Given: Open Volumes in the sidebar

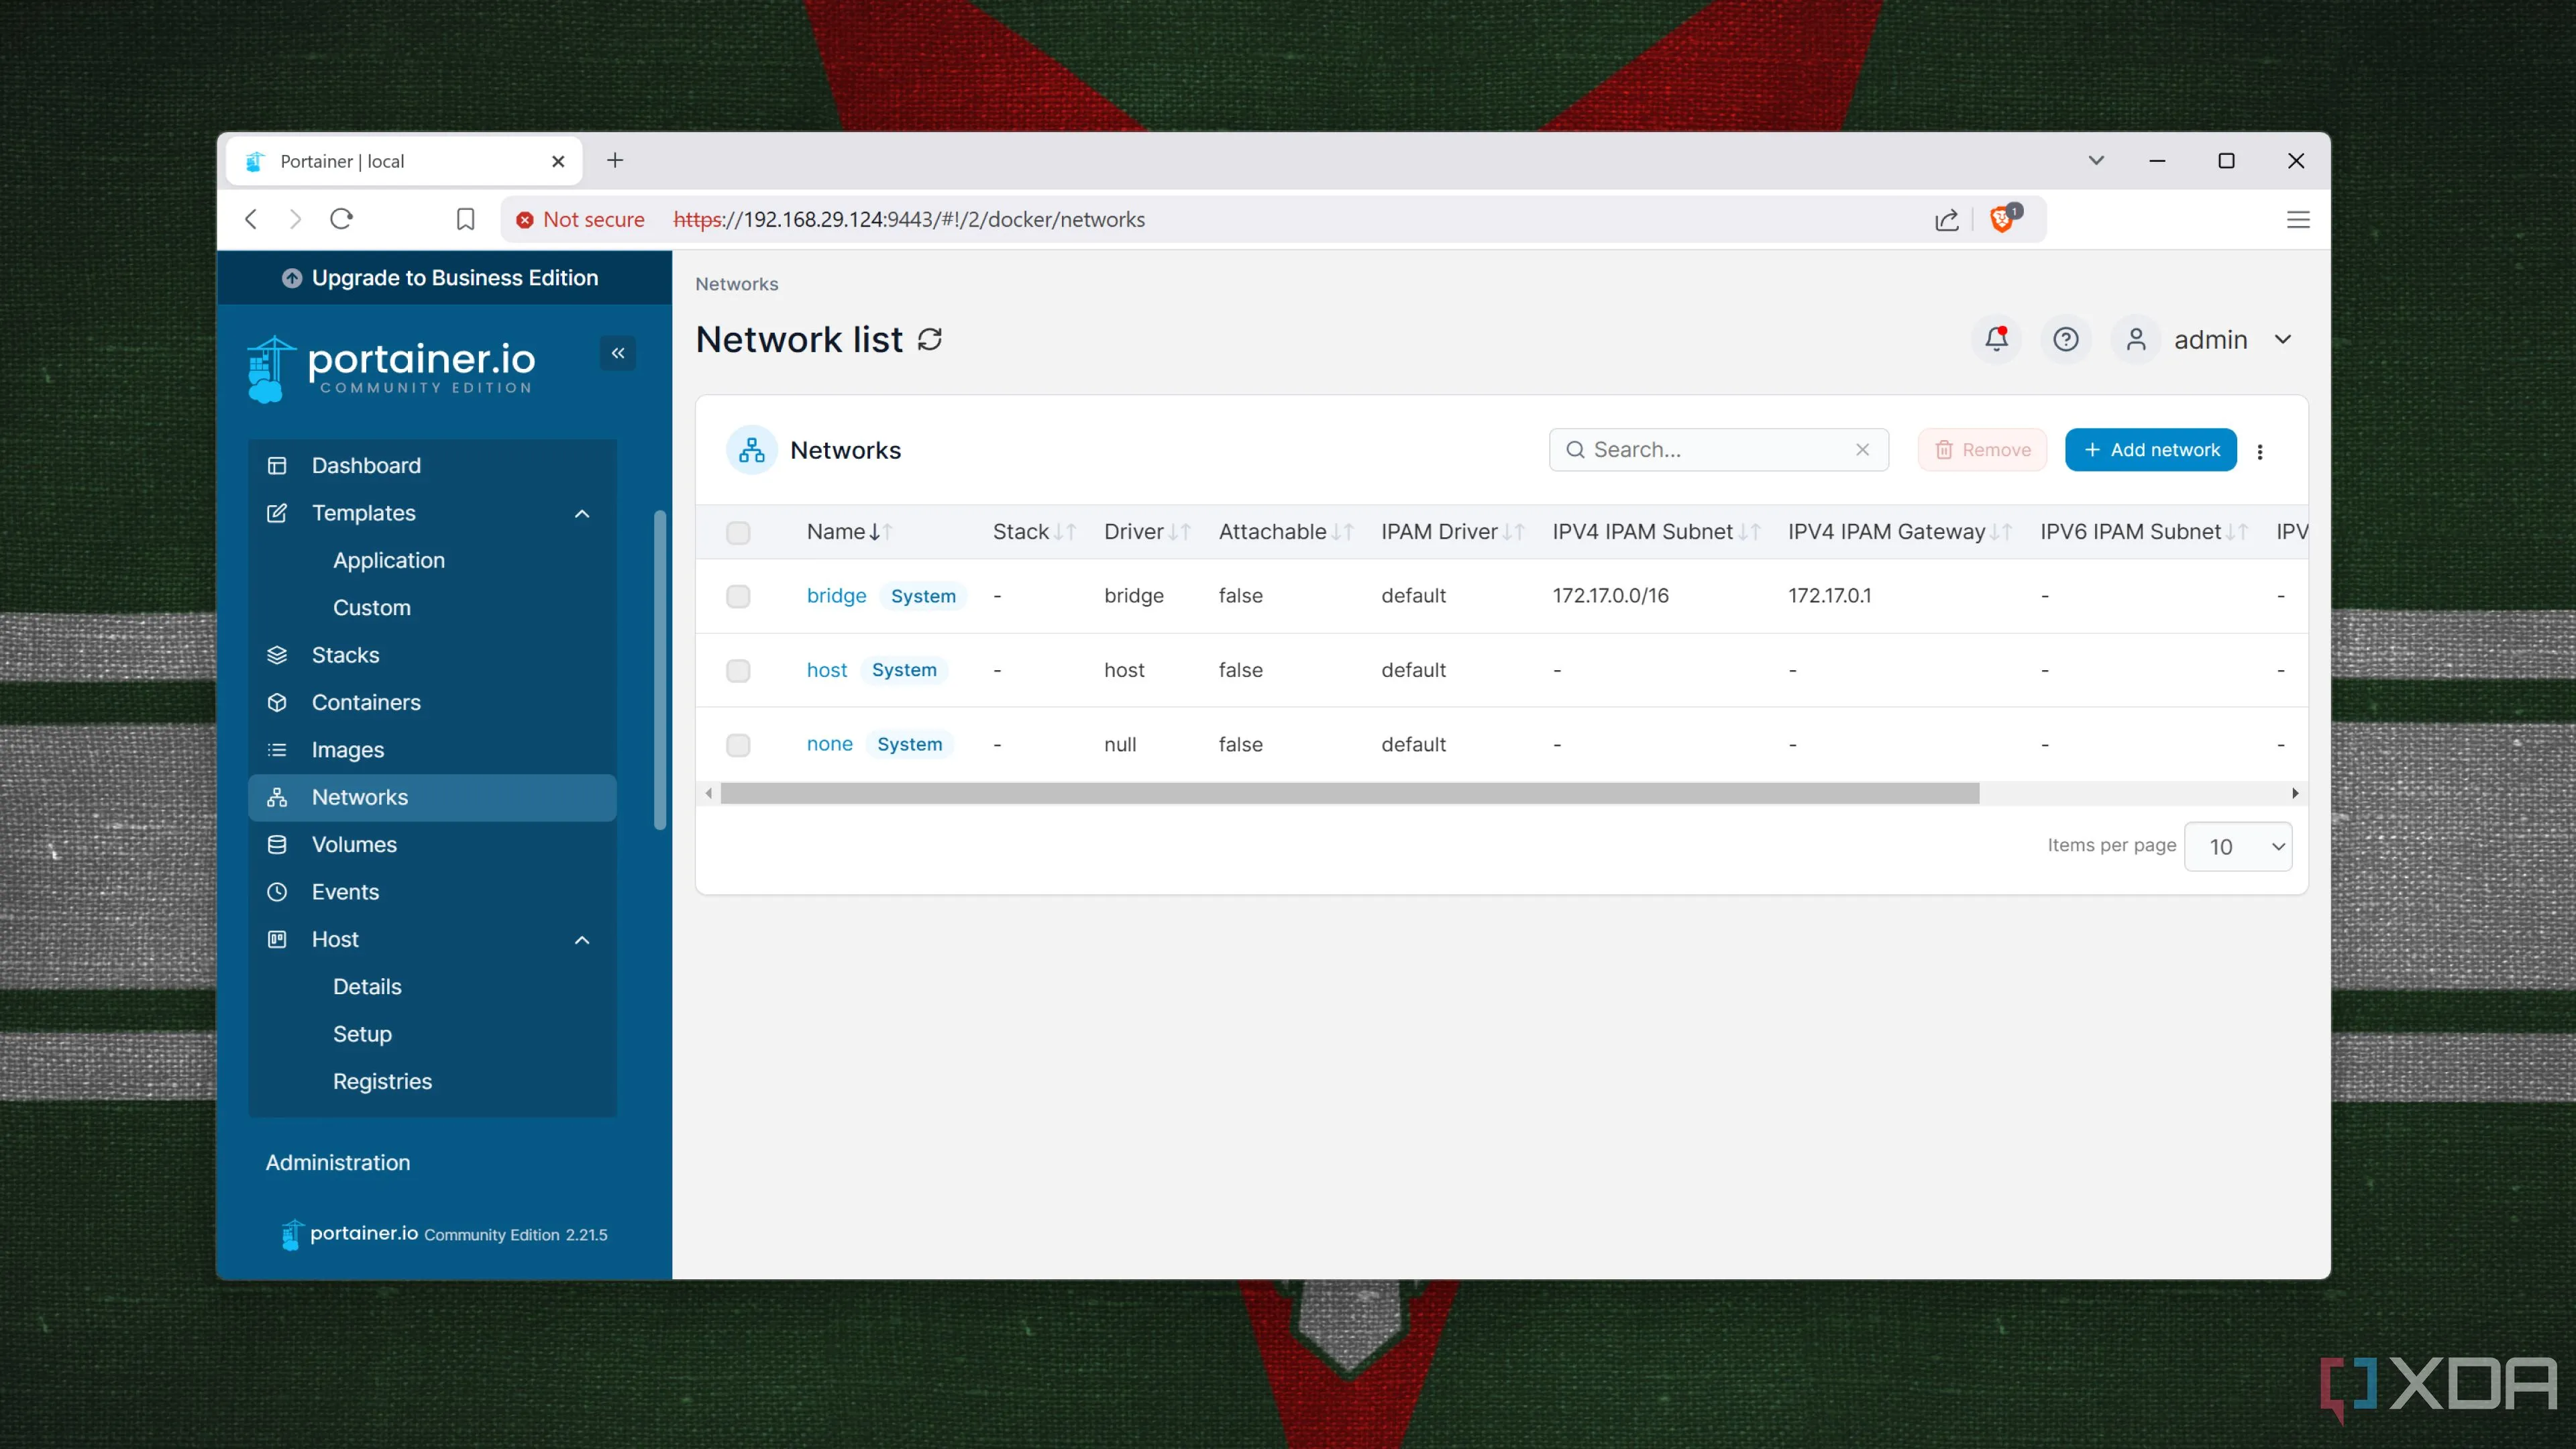Looking at the screenshot, I should (432, 845).
